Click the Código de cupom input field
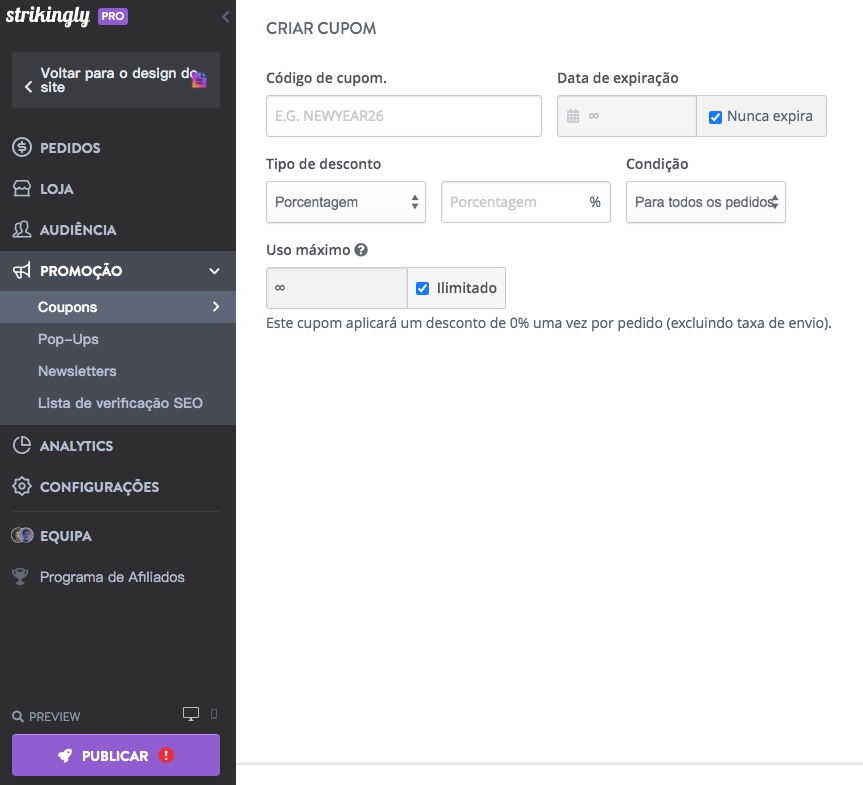863x785 pixels. pyautogui.click(x=403, y=116)
